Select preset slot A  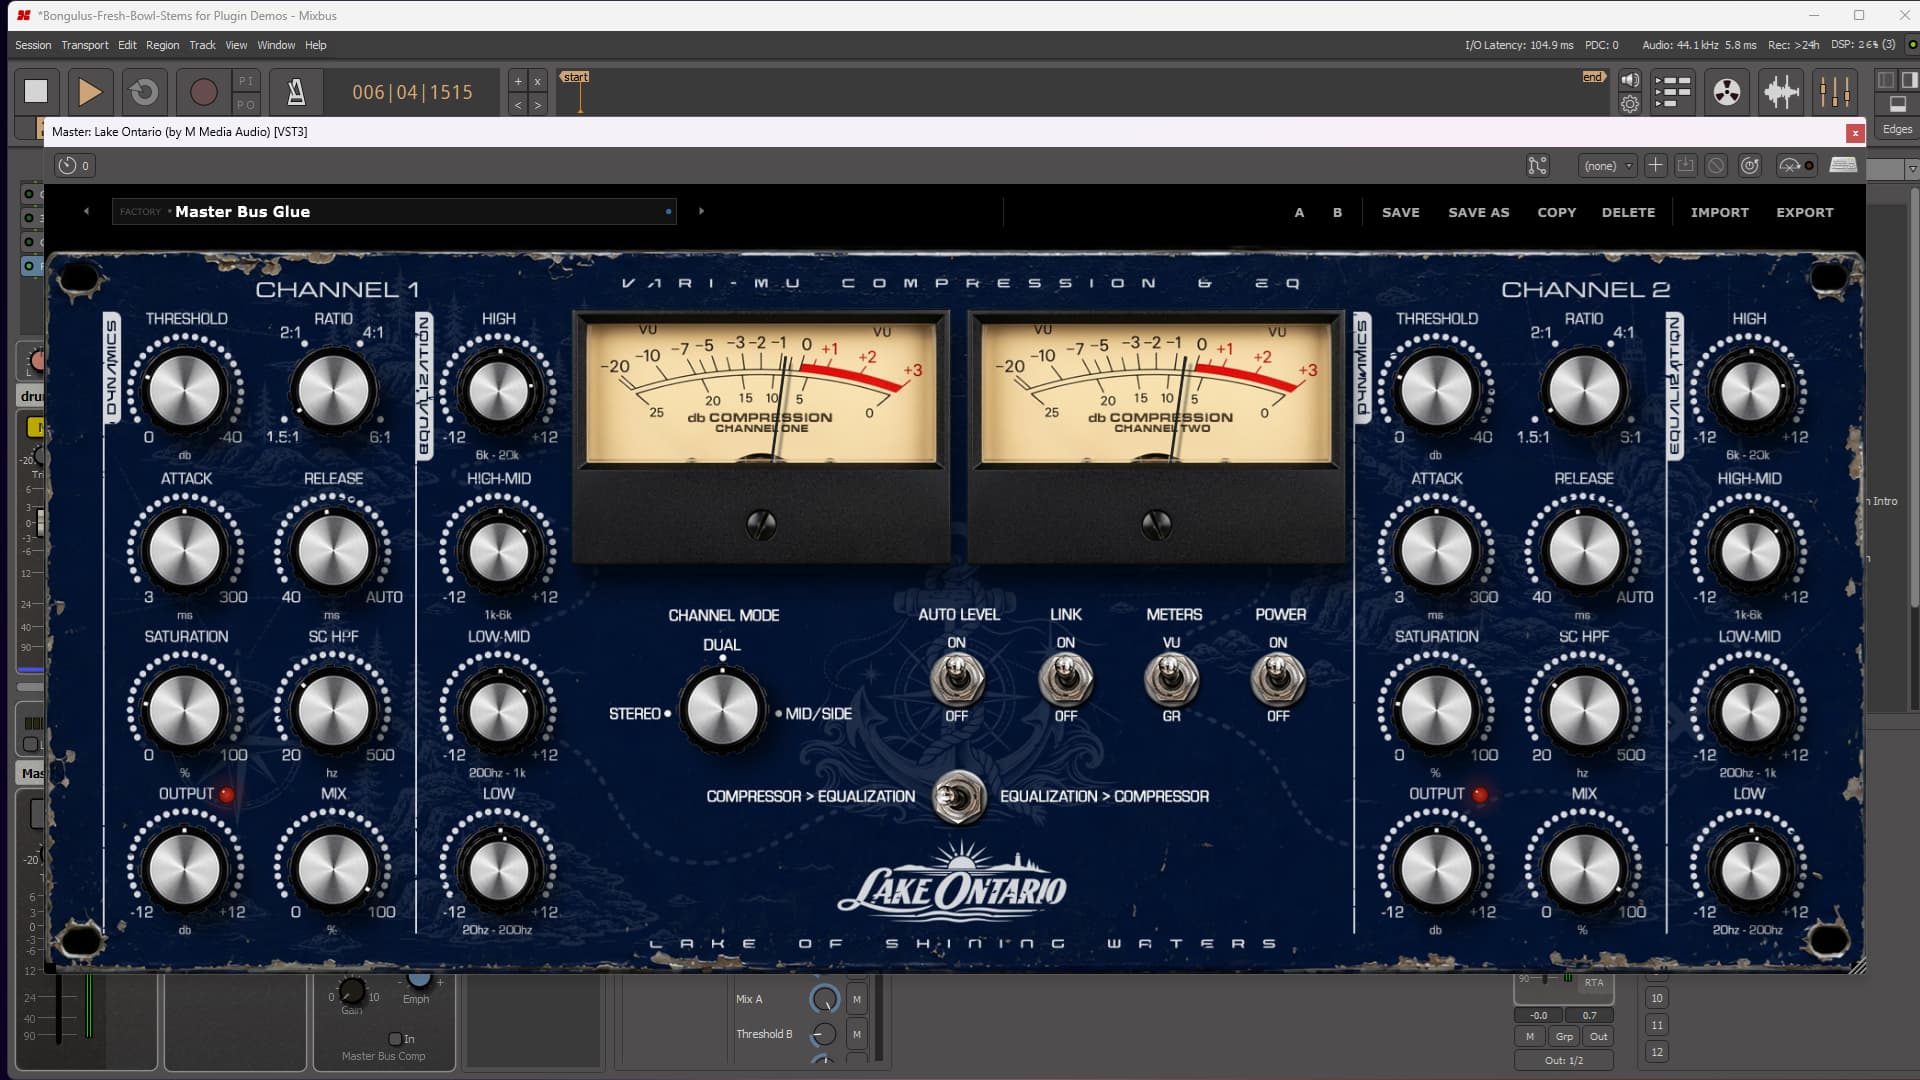[x=1299, y=212]
